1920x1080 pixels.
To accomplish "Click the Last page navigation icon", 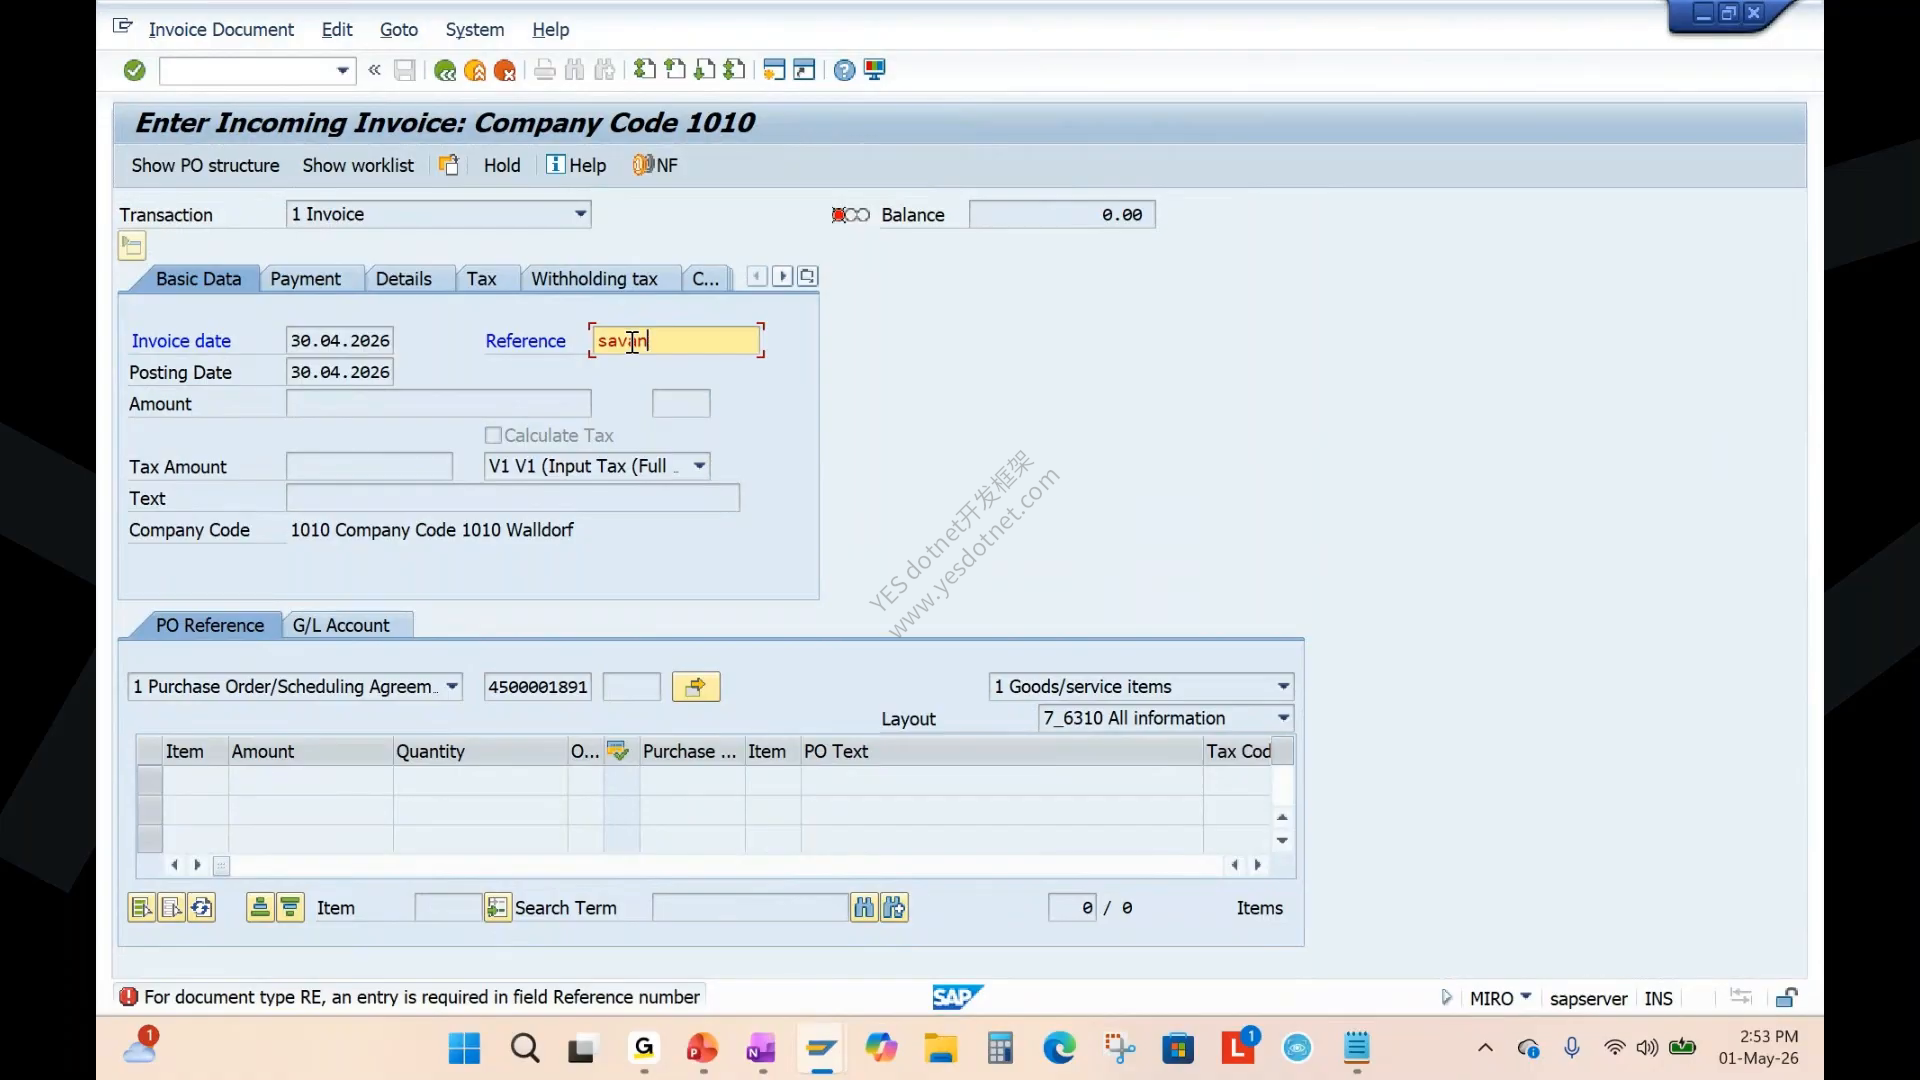I will pos(735,70).
